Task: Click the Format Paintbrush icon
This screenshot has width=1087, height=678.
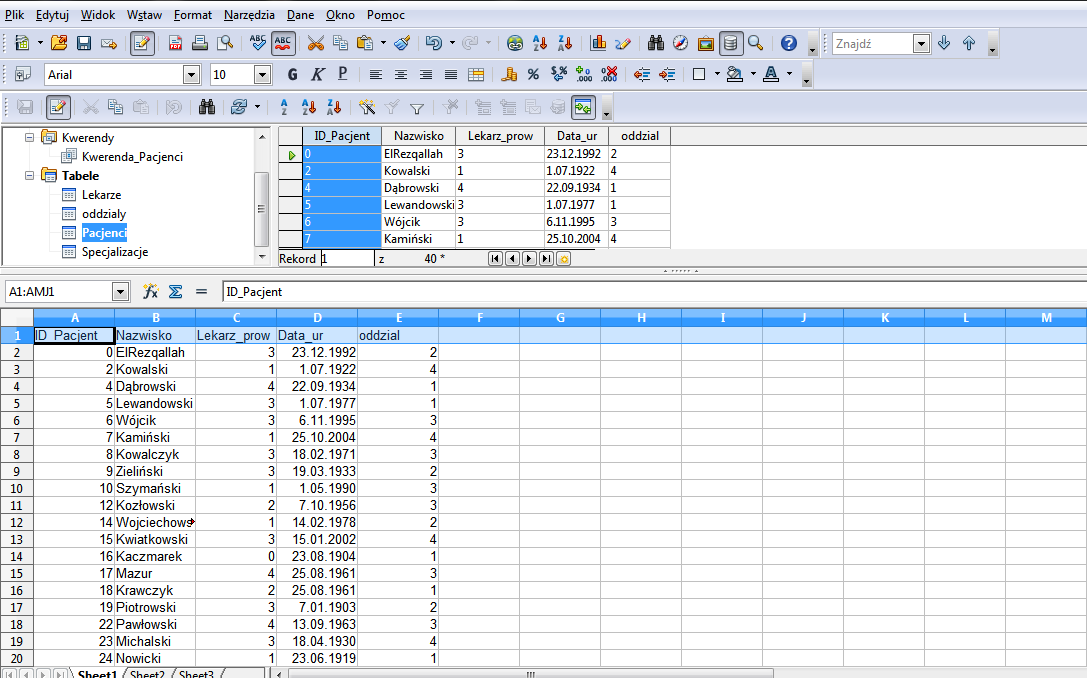Action: point(402,44)
